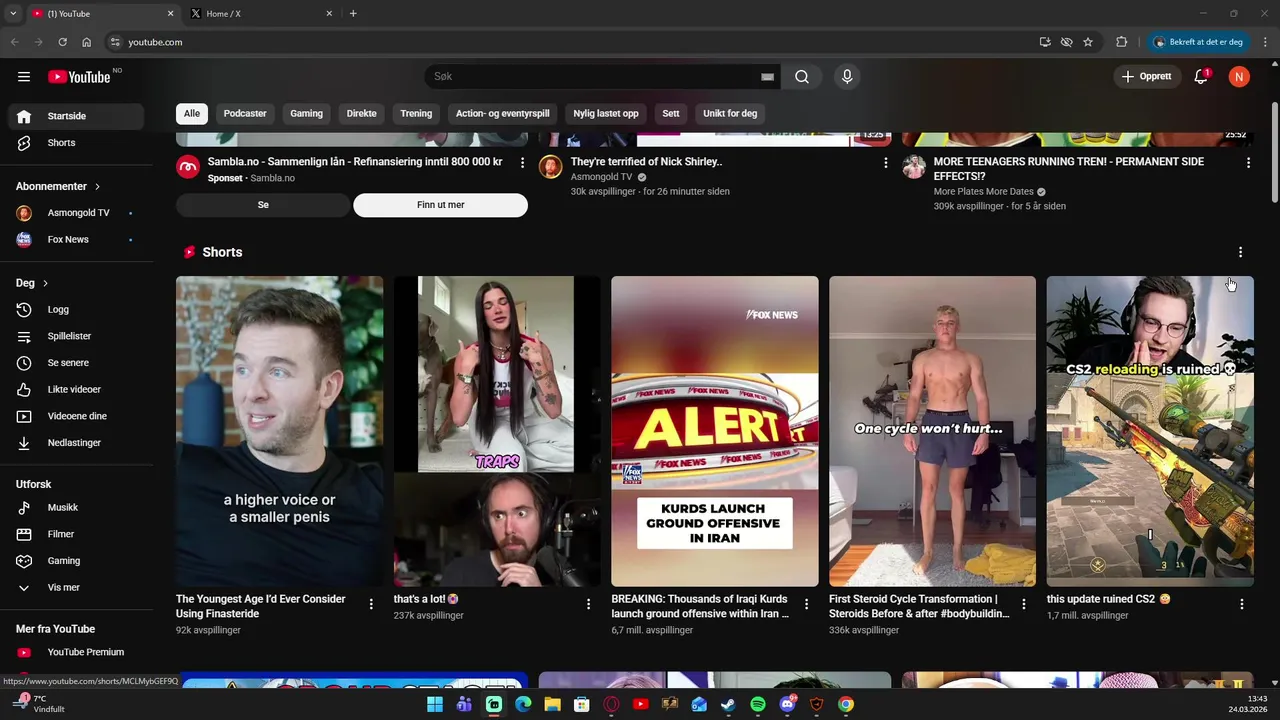Open more options for Shorts shelf
Viewport: 1280px width, 720px height.
(1240, 252)
